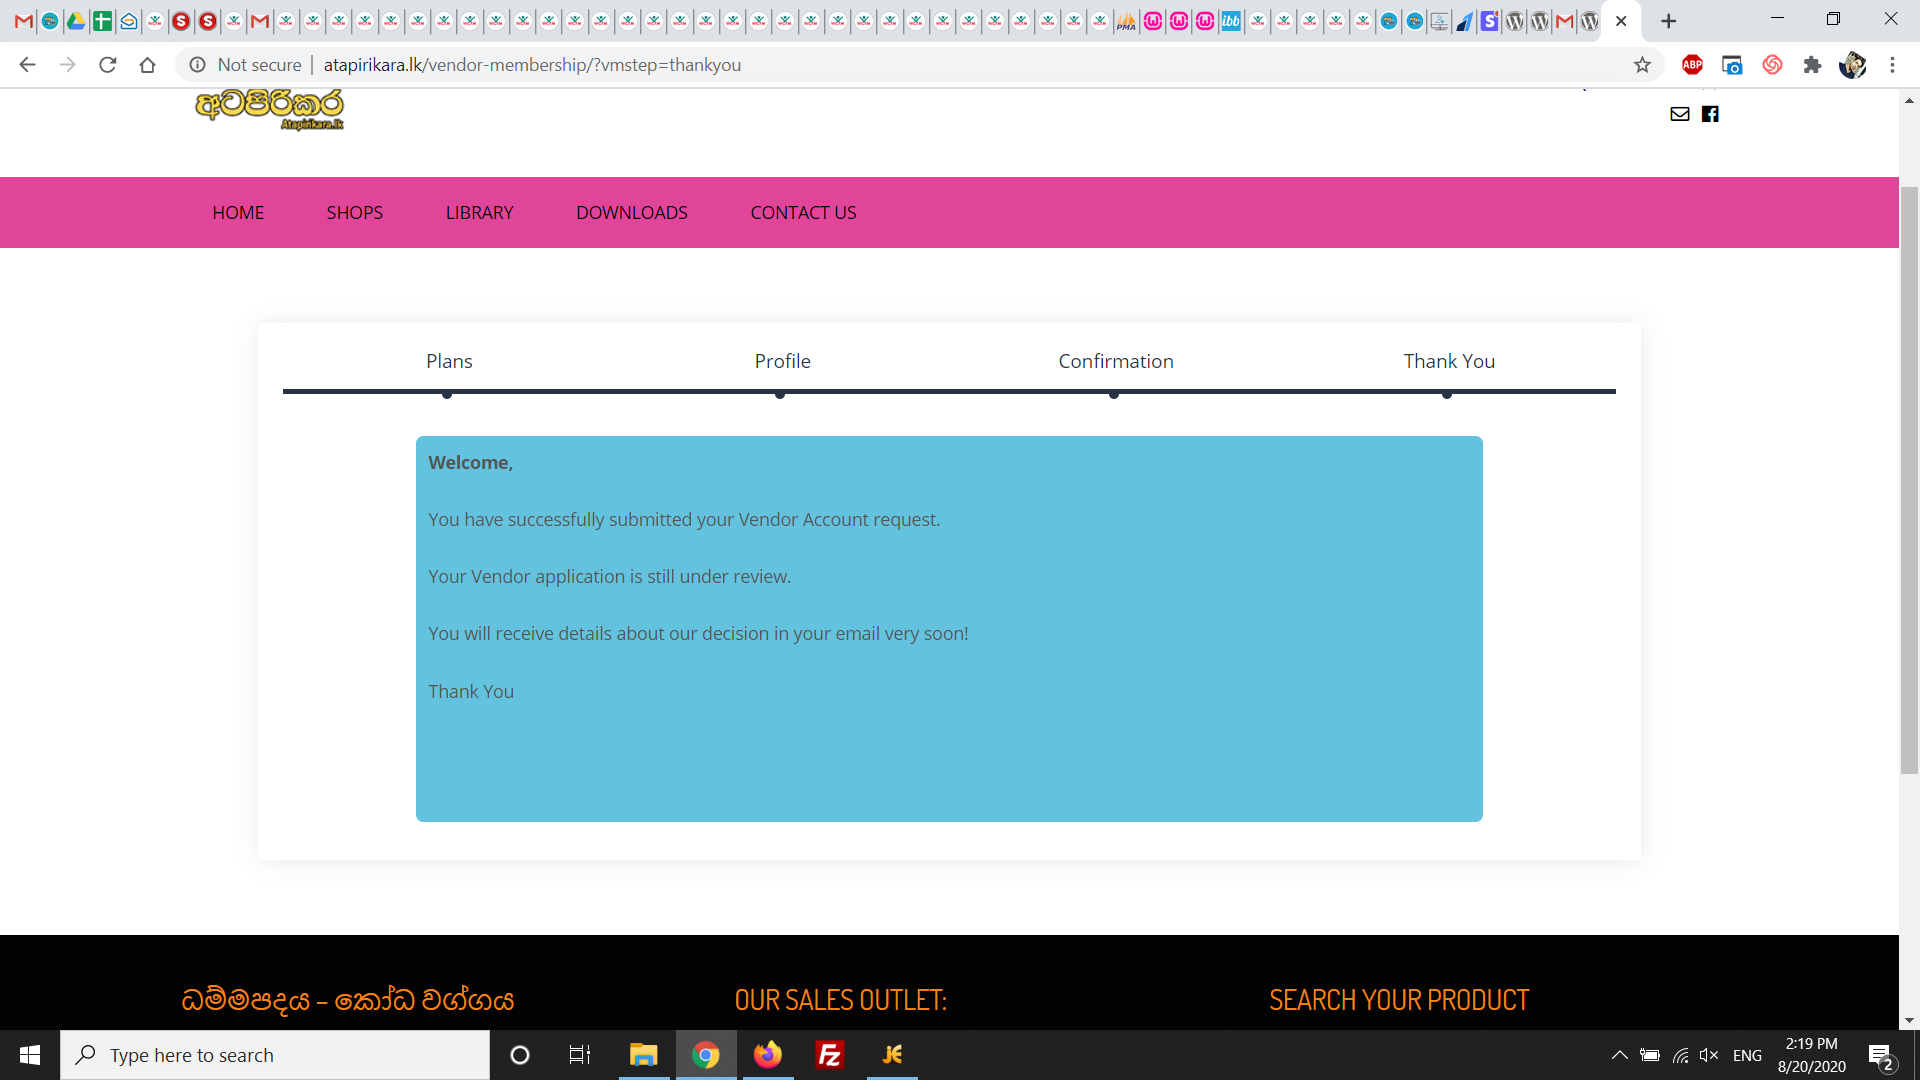Image resolution: width=1920 pixels, height=1080 pixels.
Task: Open a new browser tab
Action: [x=1668, y=21]
